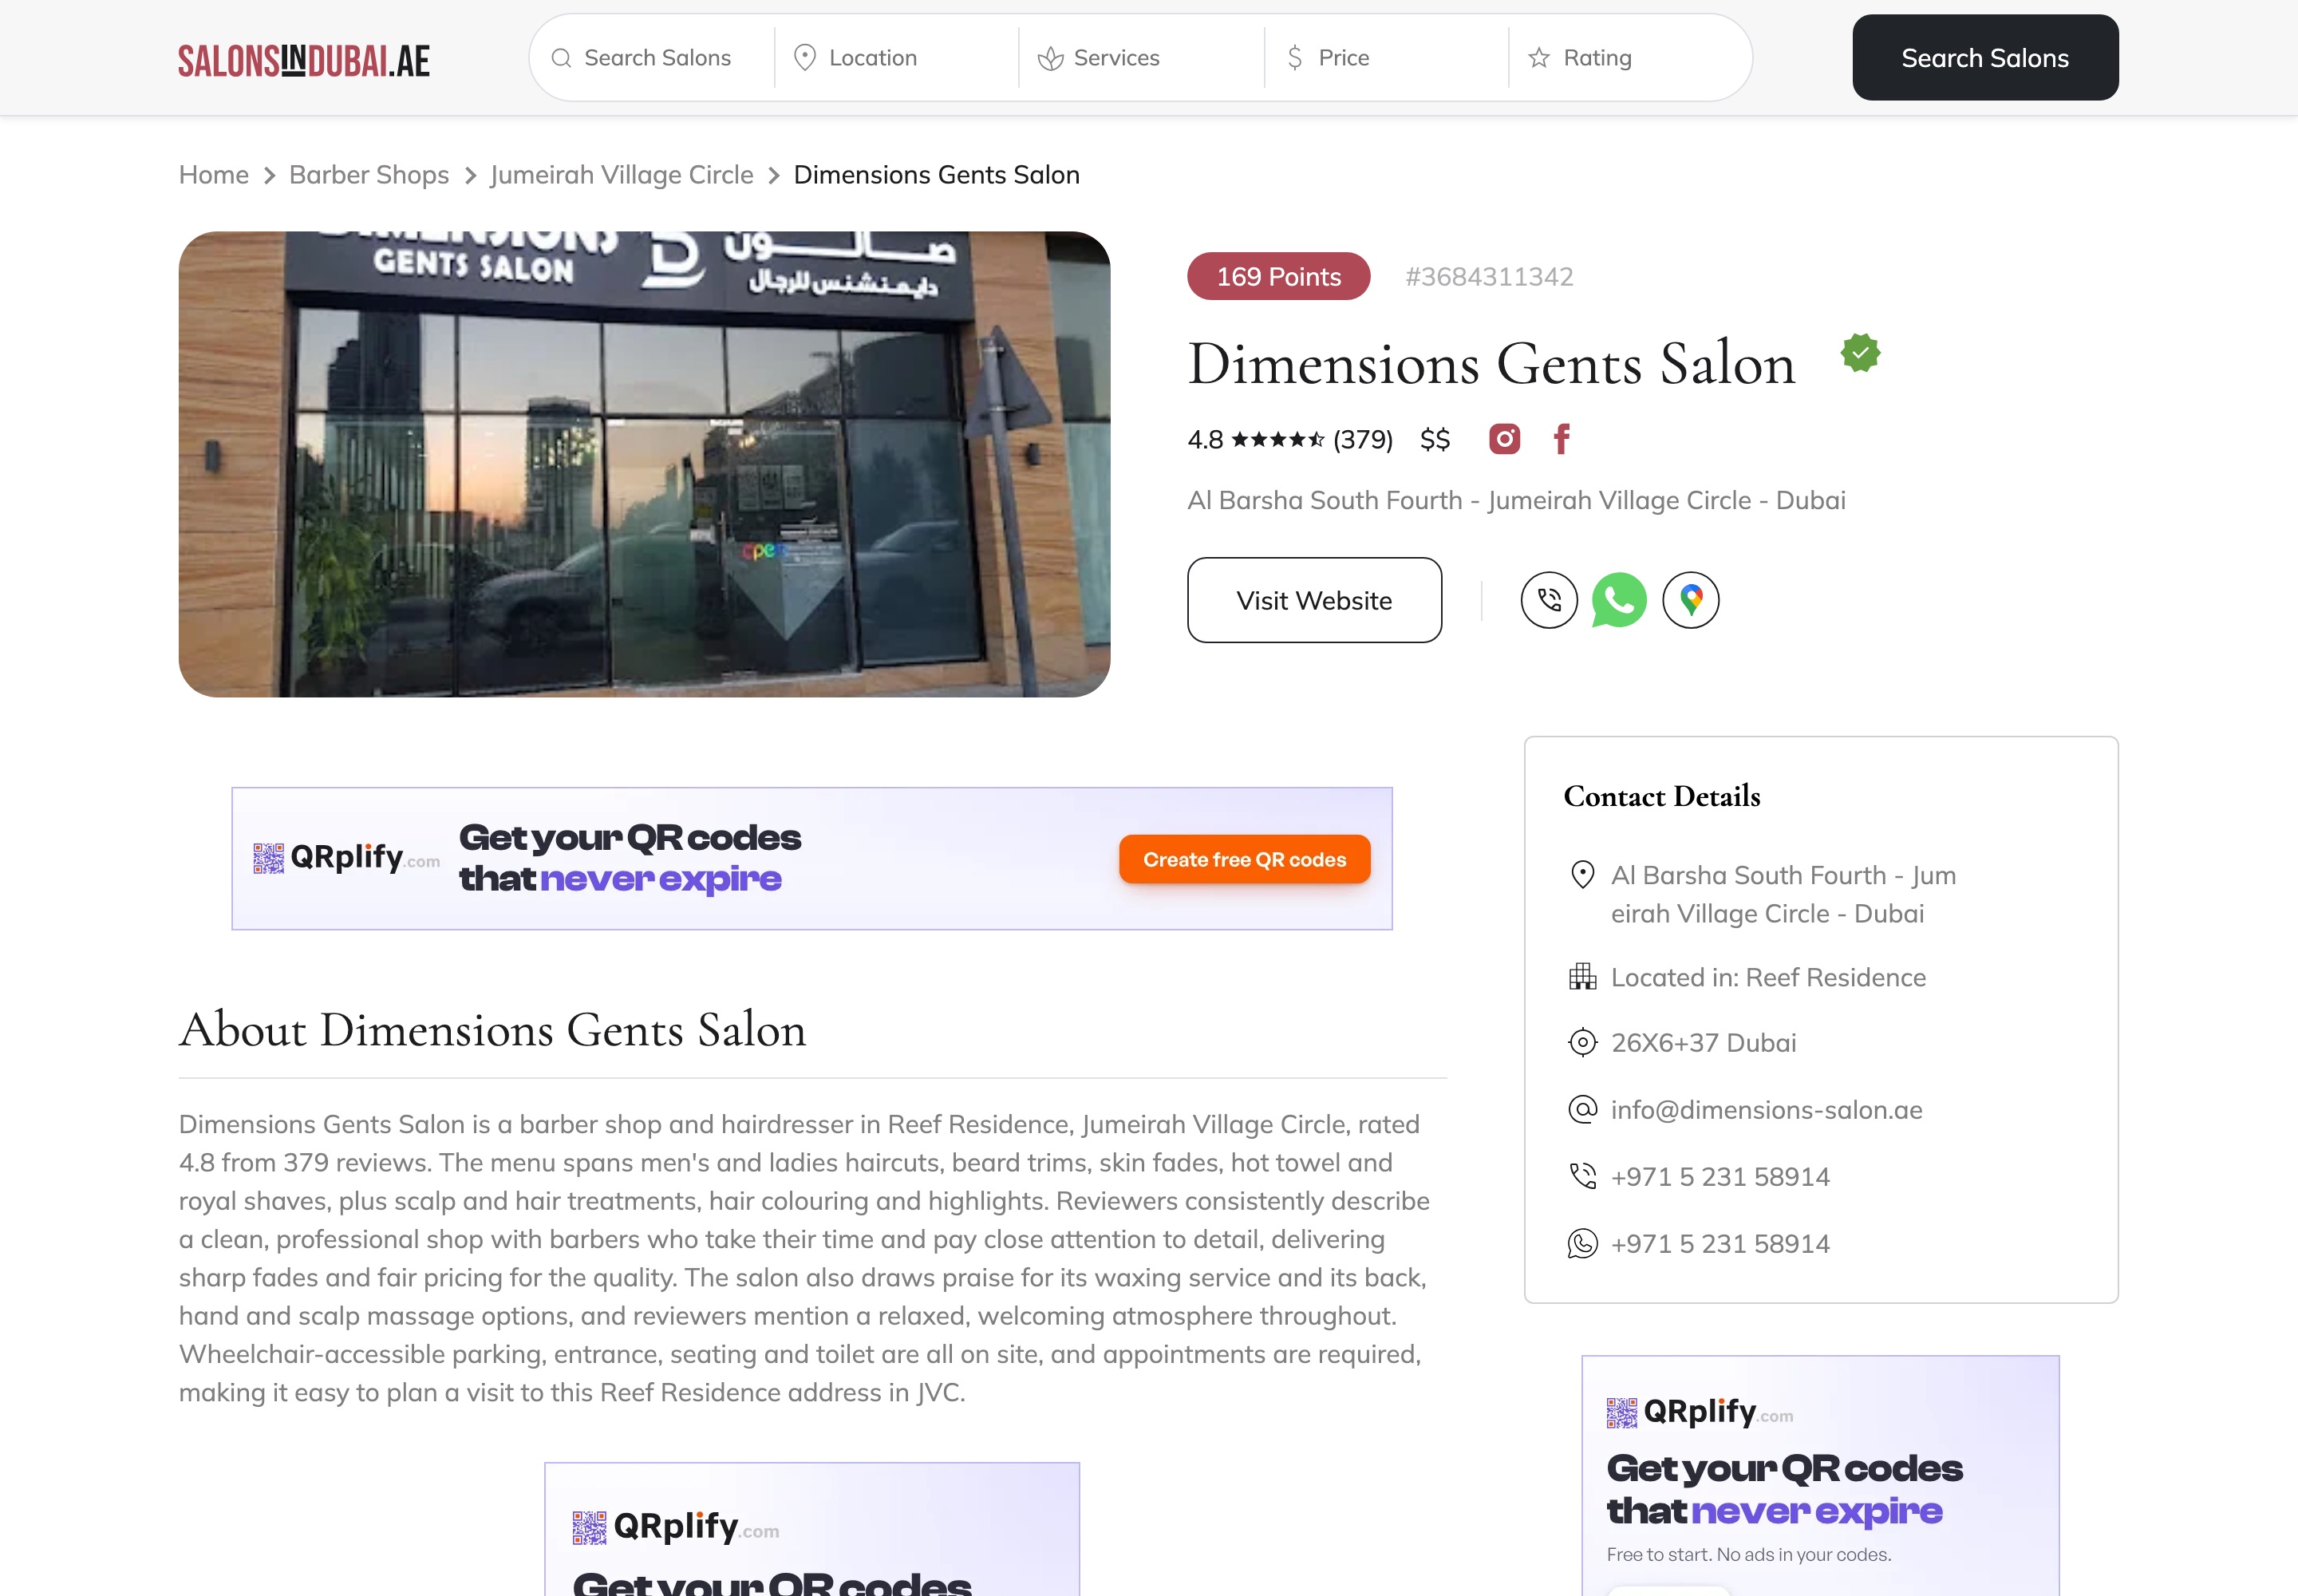Open the salon storefront photo
2298x1596 pixels.
pyautogui.click(x=644, y=464)
